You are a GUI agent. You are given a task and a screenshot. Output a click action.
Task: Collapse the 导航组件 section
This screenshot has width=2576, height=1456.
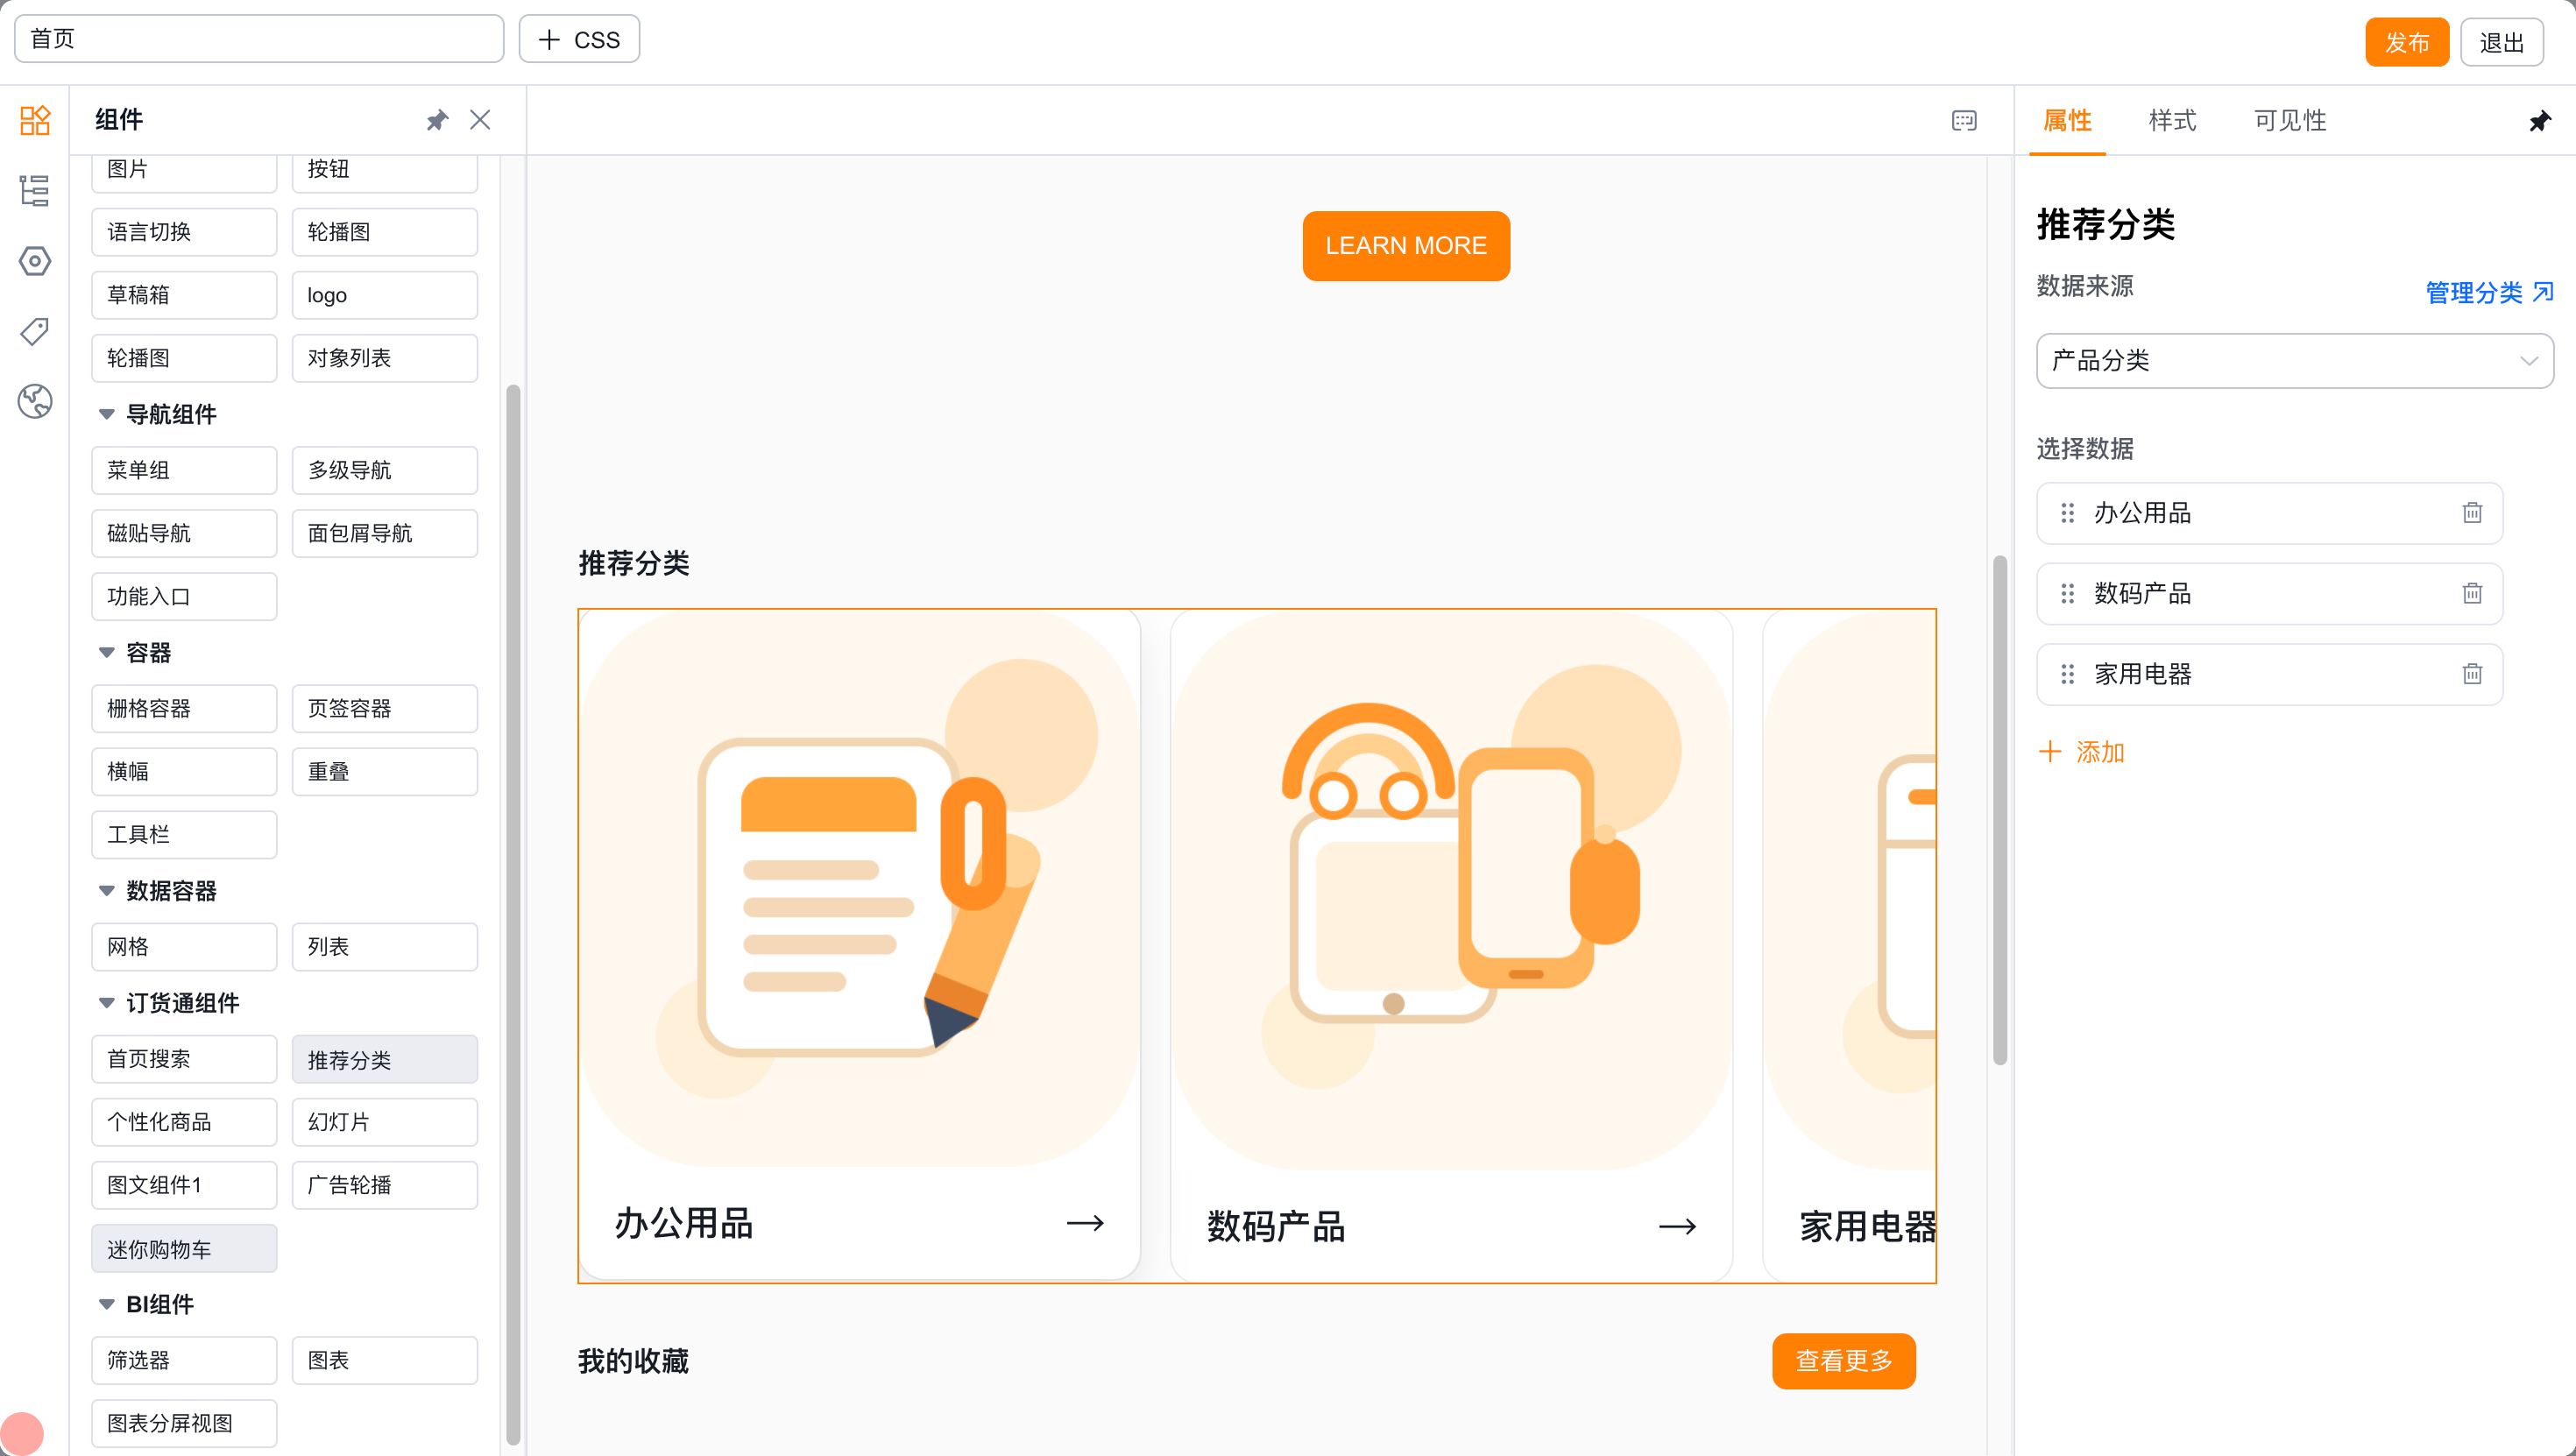[107, 414]
